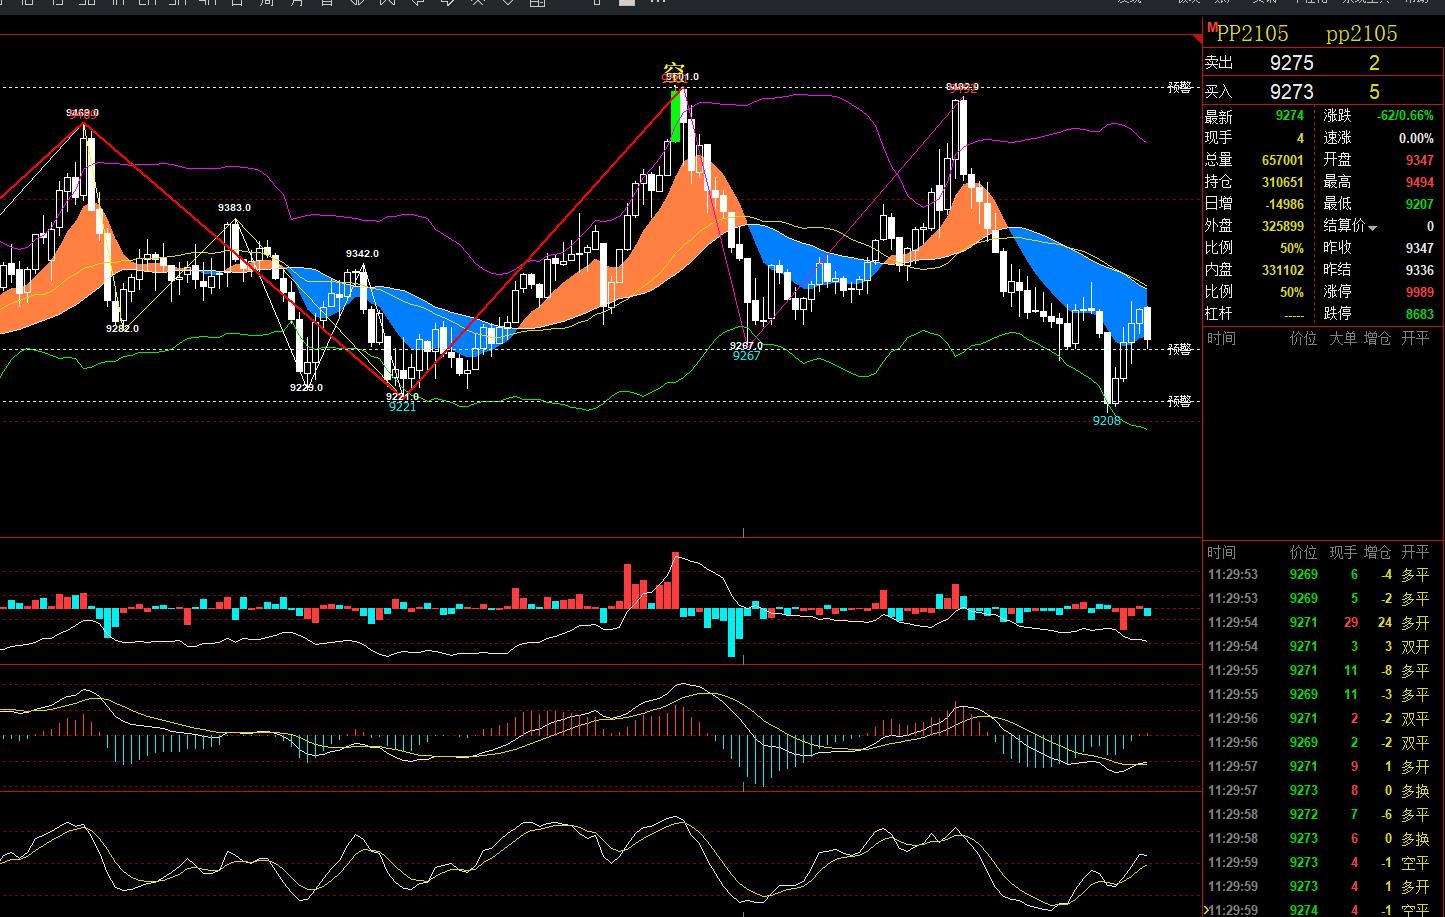The width and height of the screenshot is (1445, 917).
Task: Click the 卖出 ask price 9275
Action: [x=1291, y=63]
